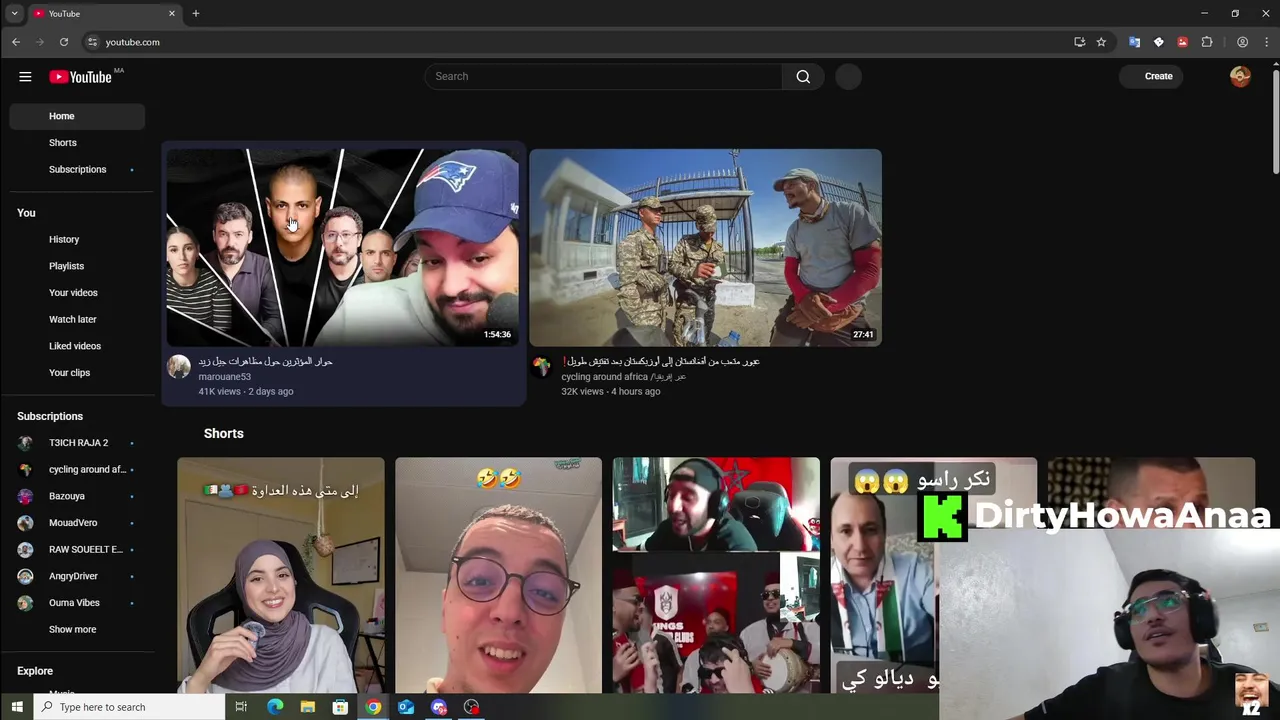Viewport: 1280px width, 720px height.
Task: Open File Explorer from taskbar
Action: tap(308, 707)
